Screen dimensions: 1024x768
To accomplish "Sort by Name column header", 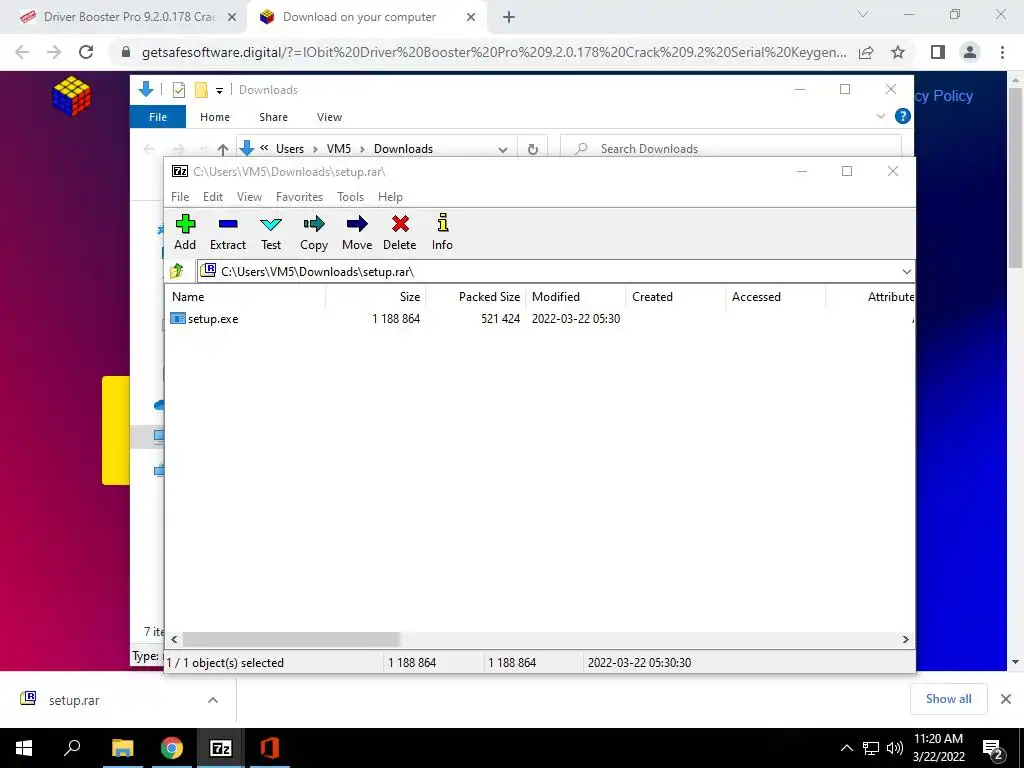I will pos(246,296).
